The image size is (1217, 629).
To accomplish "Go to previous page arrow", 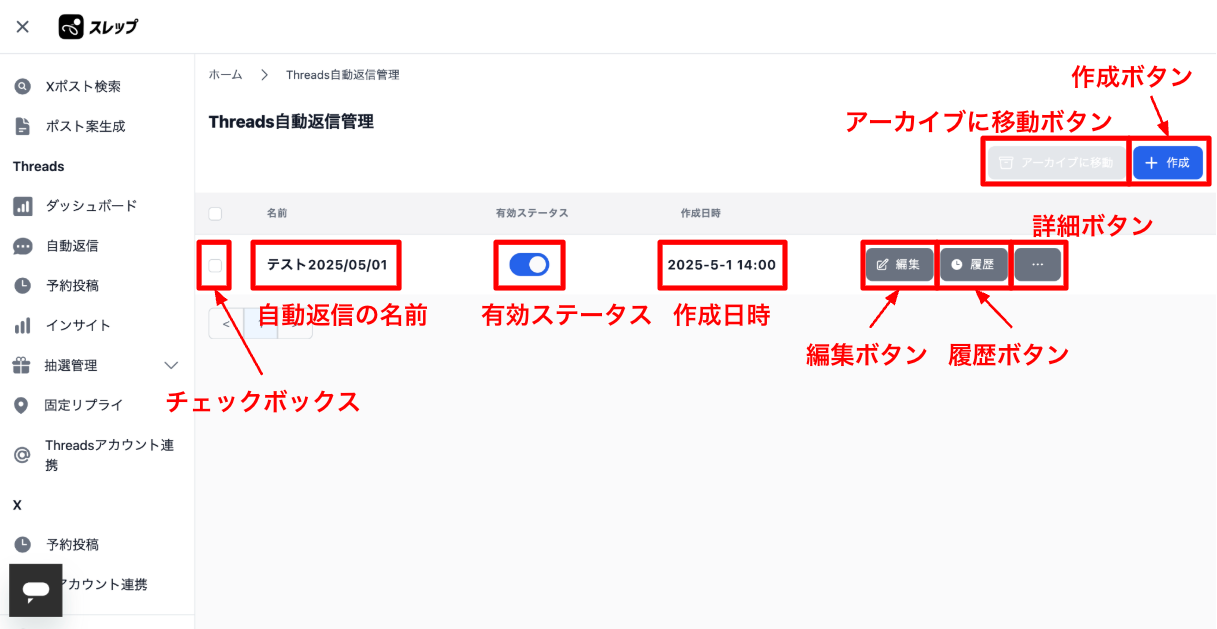I will (226, 324).
